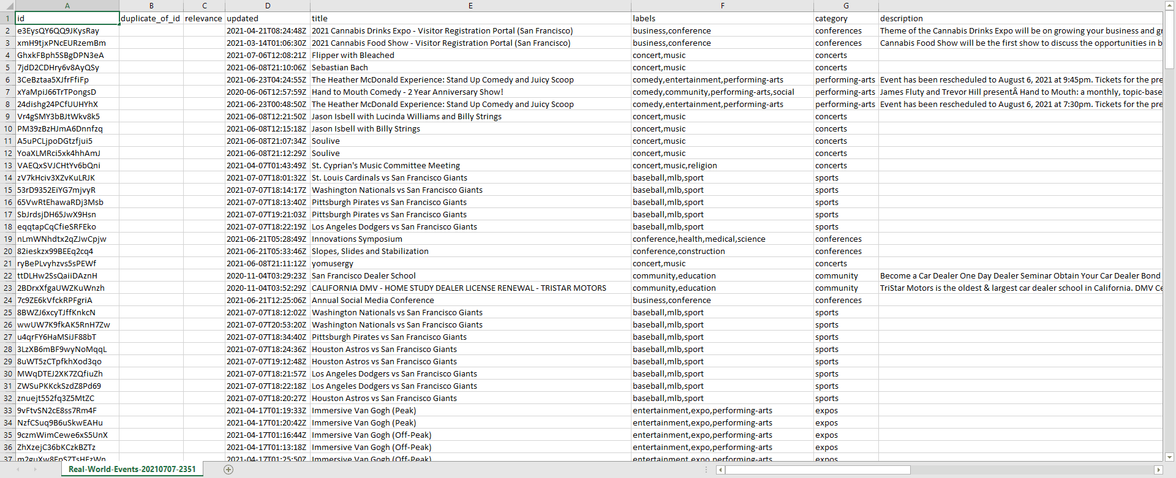This screenshot has width=1176, height=478.
Task: Select cell with id ttDLHw2SsQaiiDAznH
Action: (67, 275)
